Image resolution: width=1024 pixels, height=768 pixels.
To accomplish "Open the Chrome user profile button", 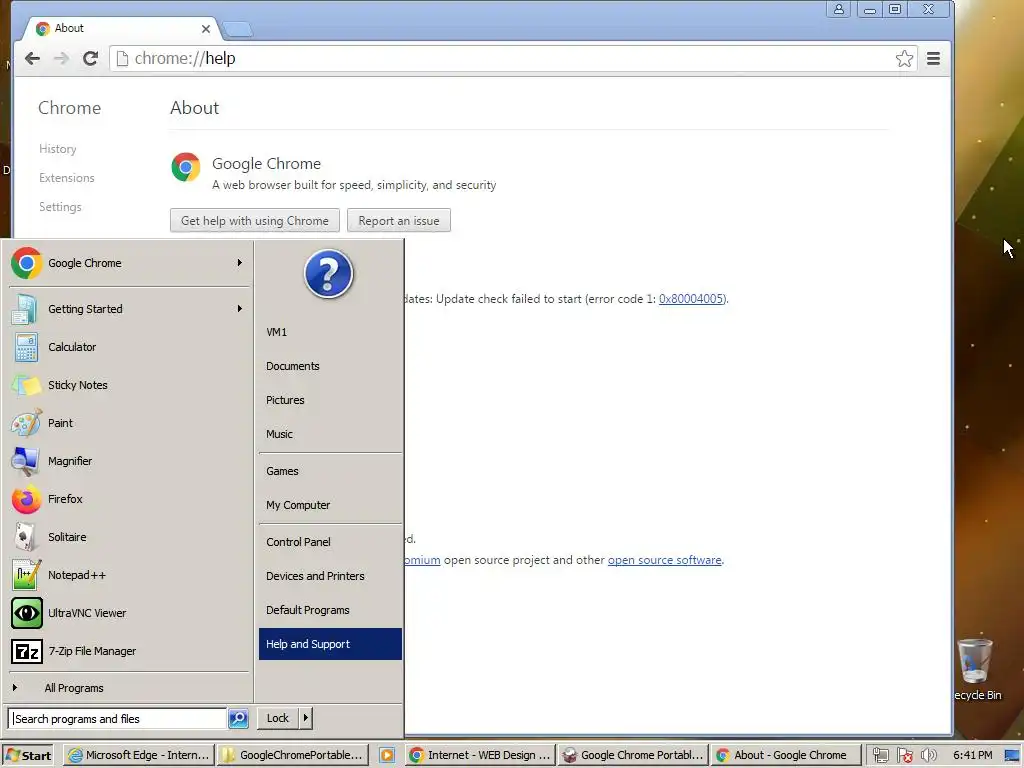I will tap(839, 9).
